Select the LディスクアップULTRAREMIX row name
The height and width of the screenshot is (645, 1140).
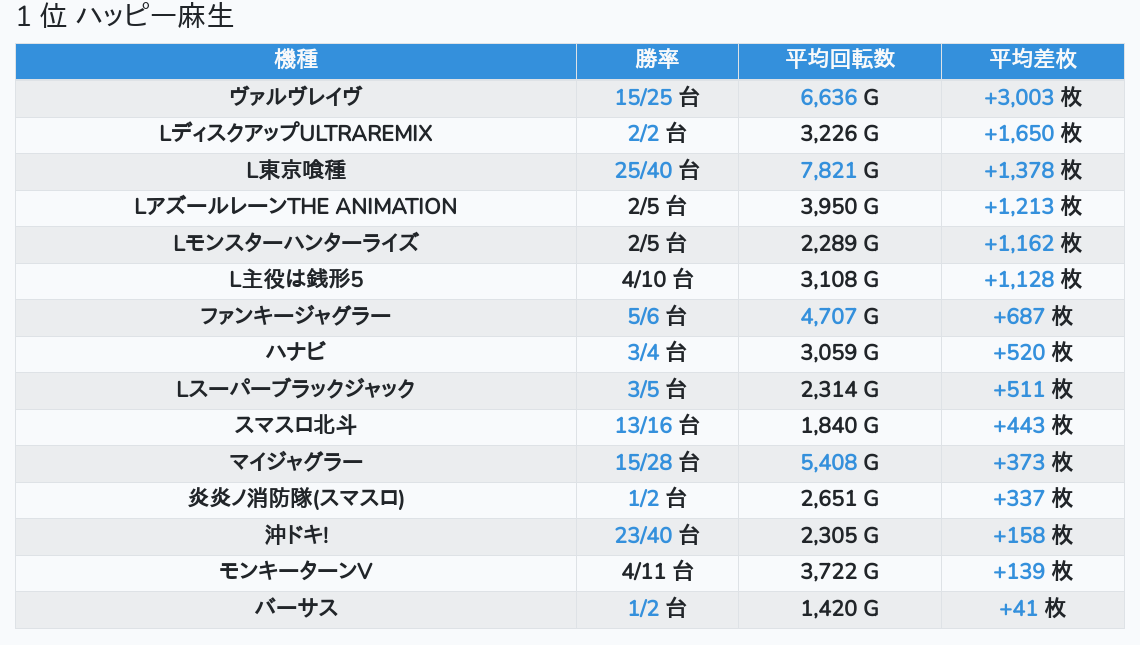coord(295,134)
